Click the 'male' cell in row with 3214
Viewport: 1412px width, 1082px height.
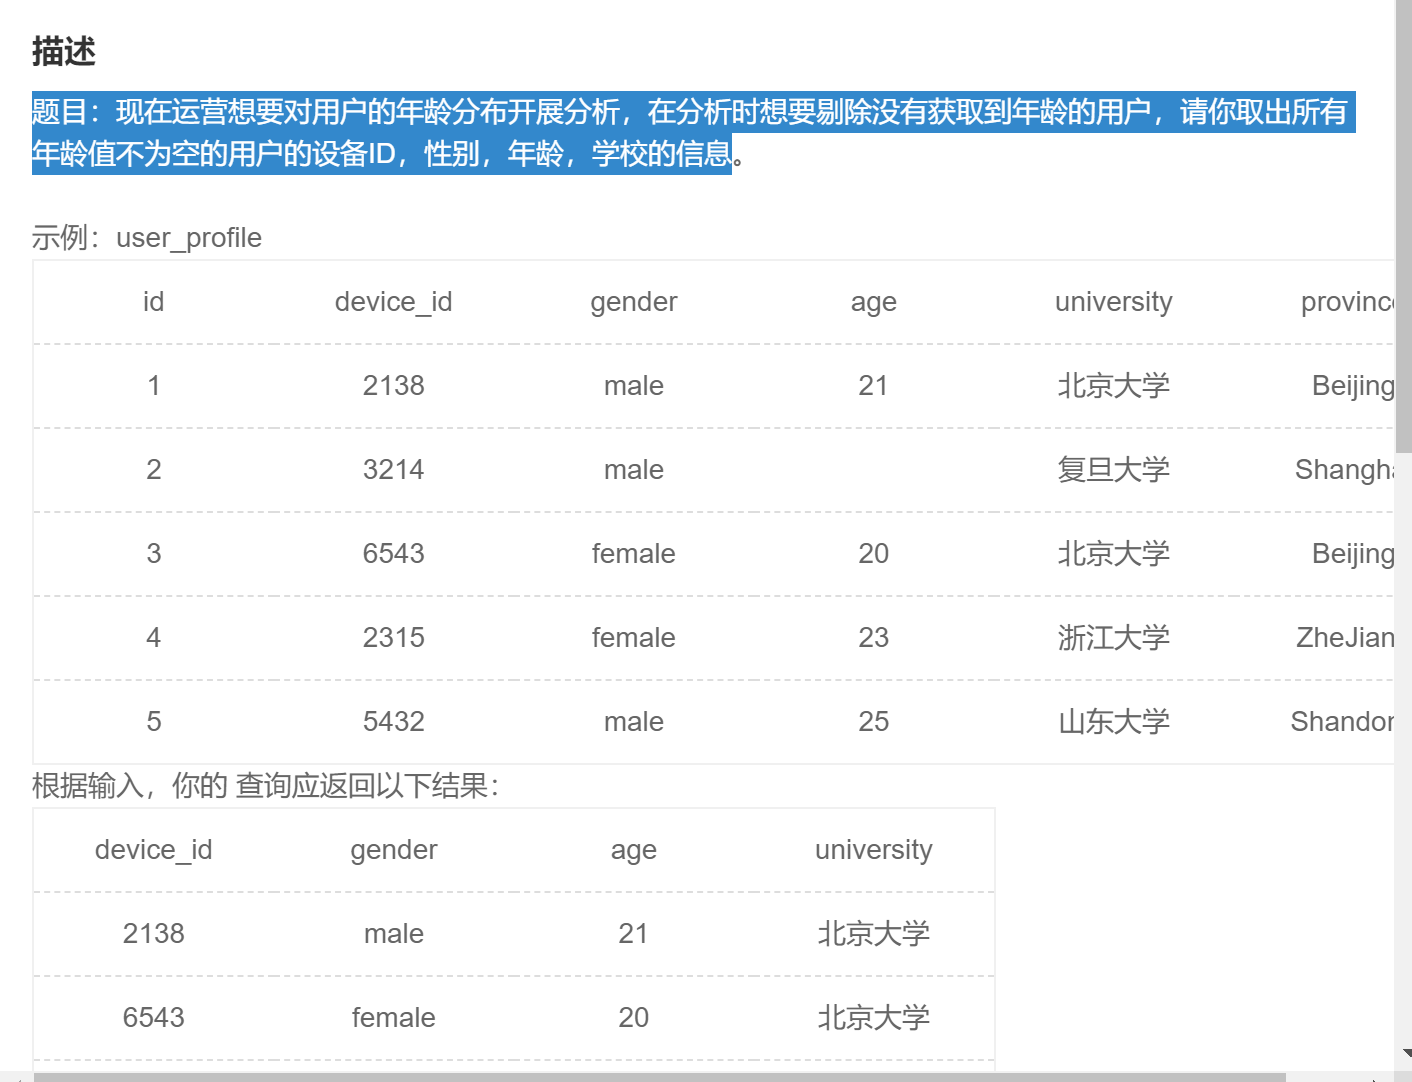pos(633,470)
